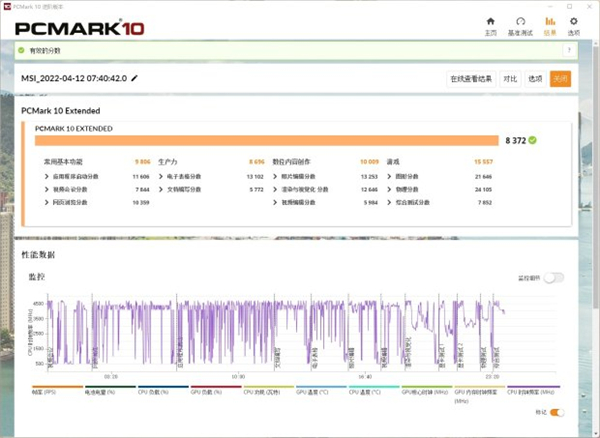Select the 帧率 (FPS) chart legend
This screenshot has width=600, height=438.
click(46, 393)
